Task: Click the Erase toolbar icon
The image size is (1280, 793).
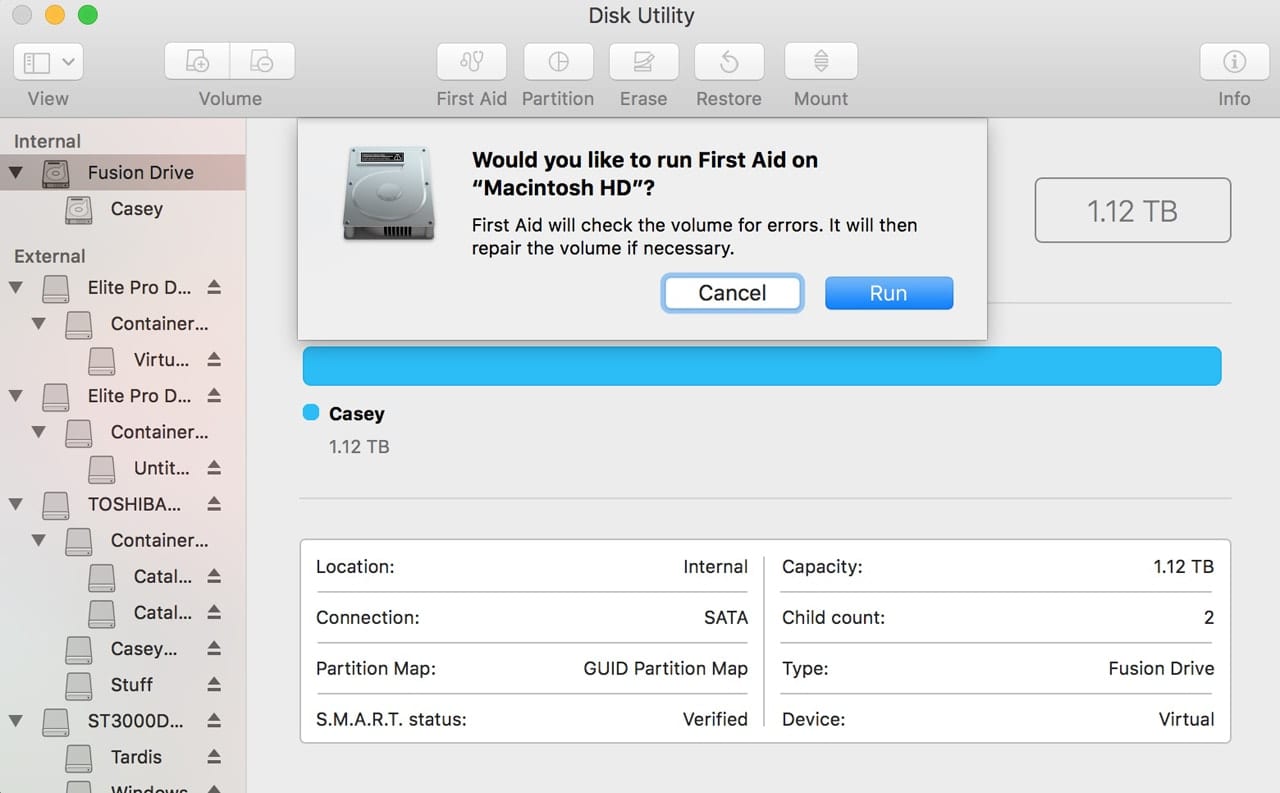Action: coord(643,62)
